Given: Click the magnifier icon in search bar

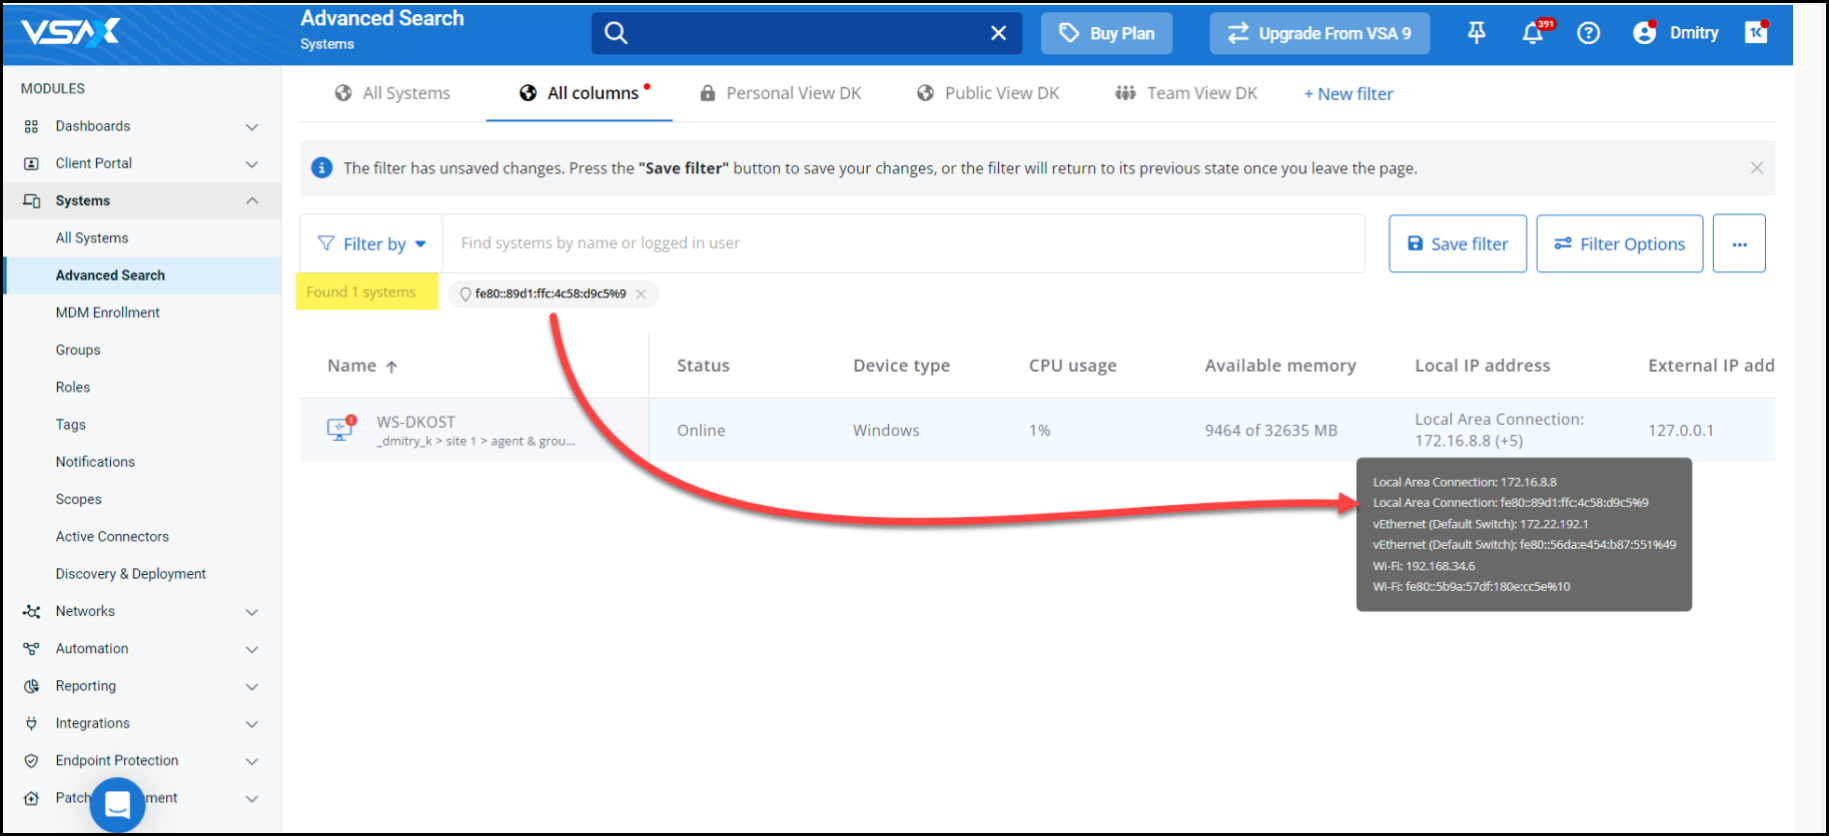Looking at the screenshot, I should [x=616, y=33].
